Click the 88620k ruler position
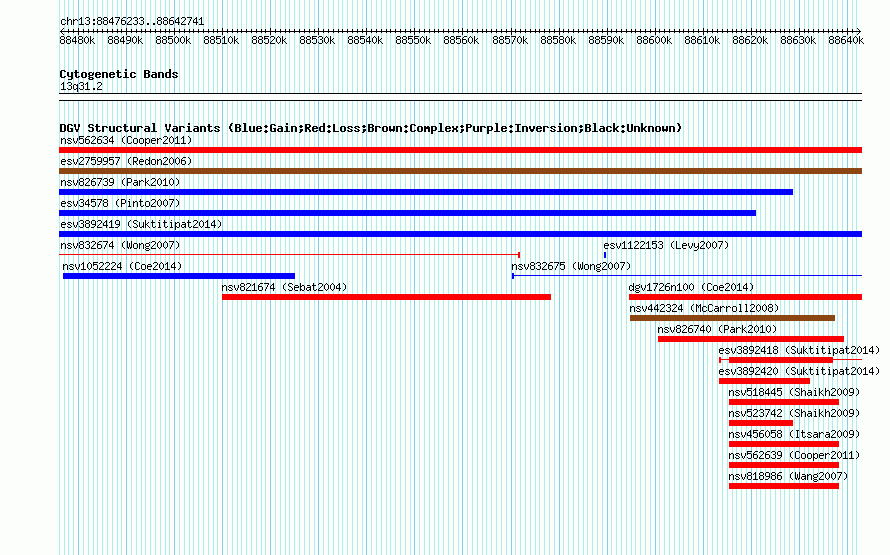 750,40
